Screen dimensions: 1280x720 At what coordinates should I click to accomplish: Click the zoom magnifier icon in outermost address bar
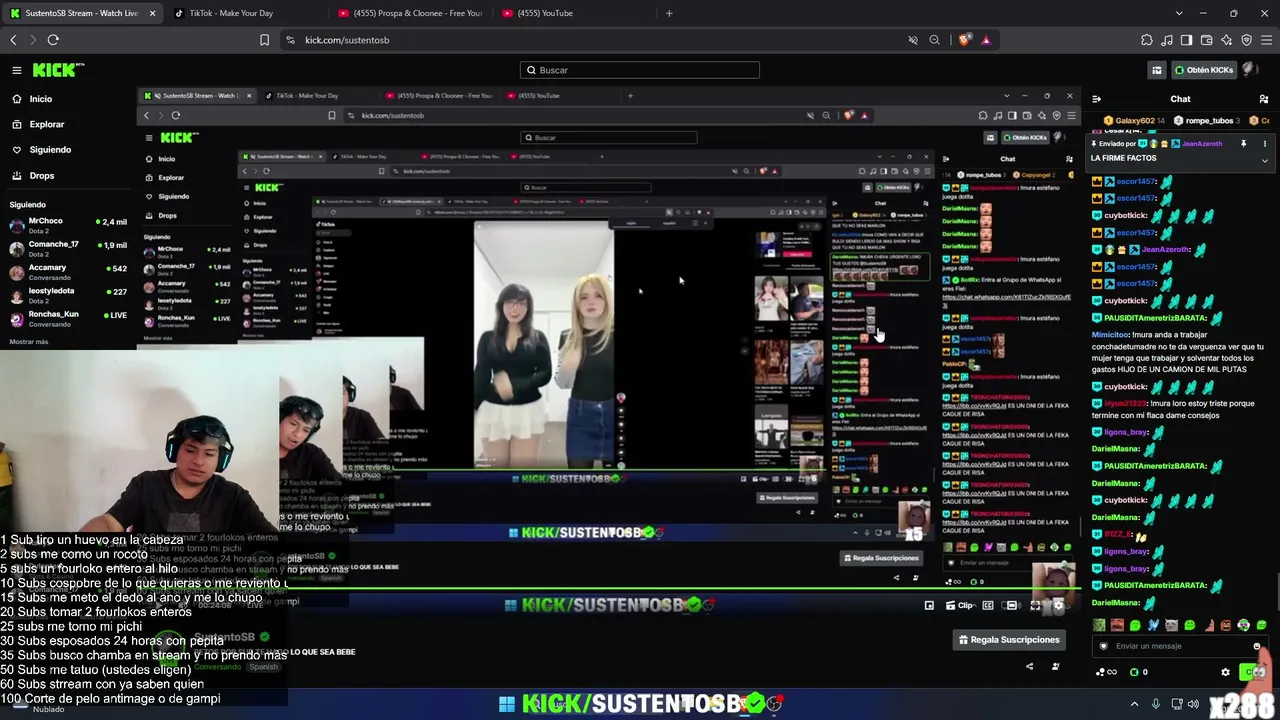[x=934, y=40]
